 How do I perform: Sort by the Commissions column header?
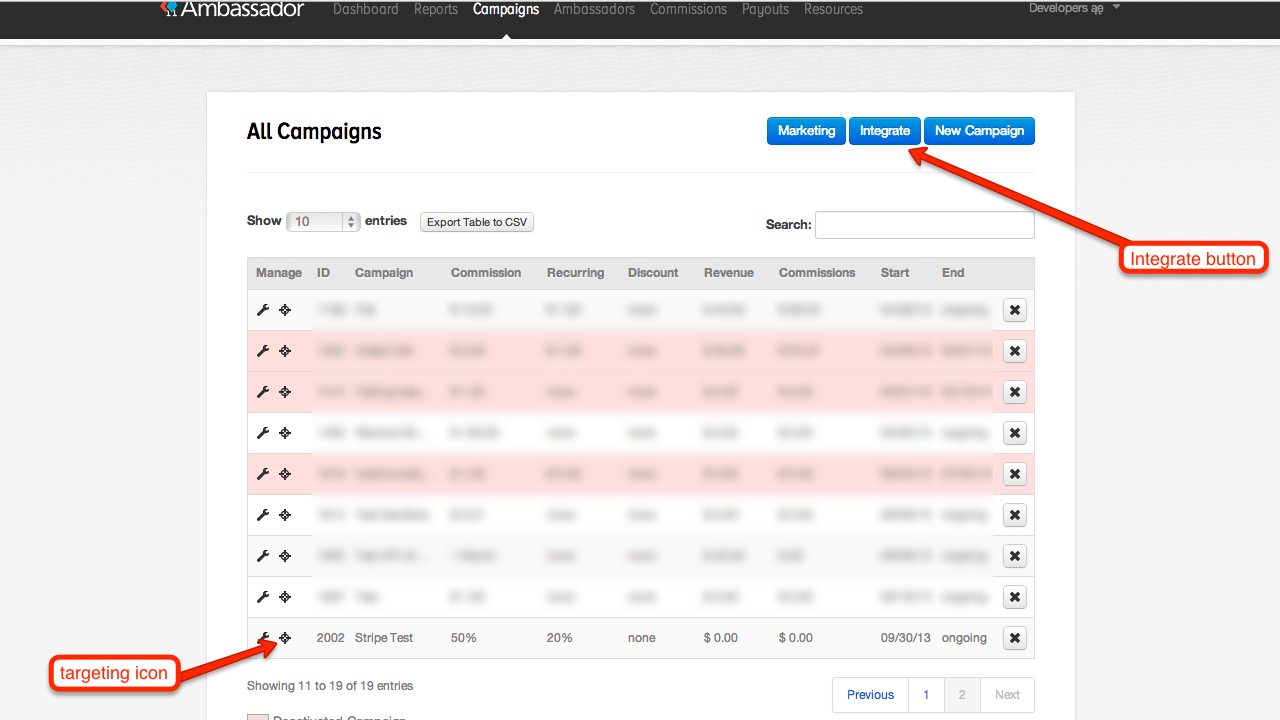coord(817,273)
